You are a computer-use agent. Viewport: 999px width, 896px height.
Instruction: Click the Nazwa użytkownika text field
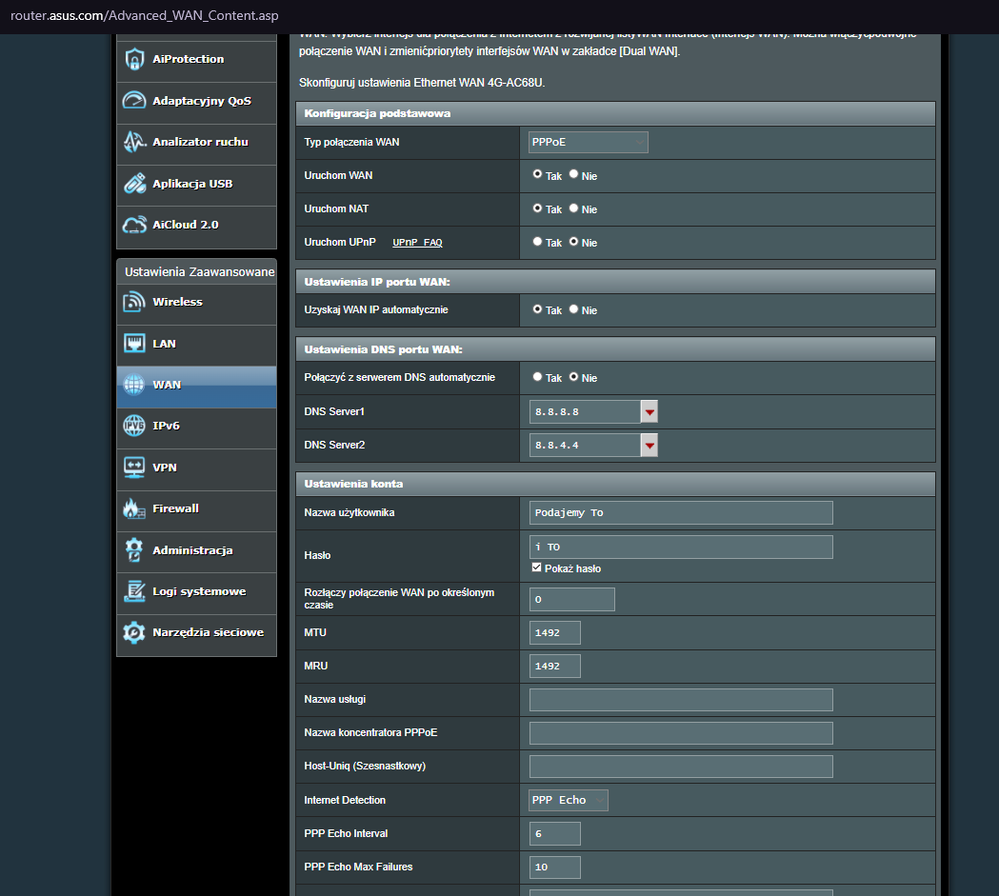(680, 513)
